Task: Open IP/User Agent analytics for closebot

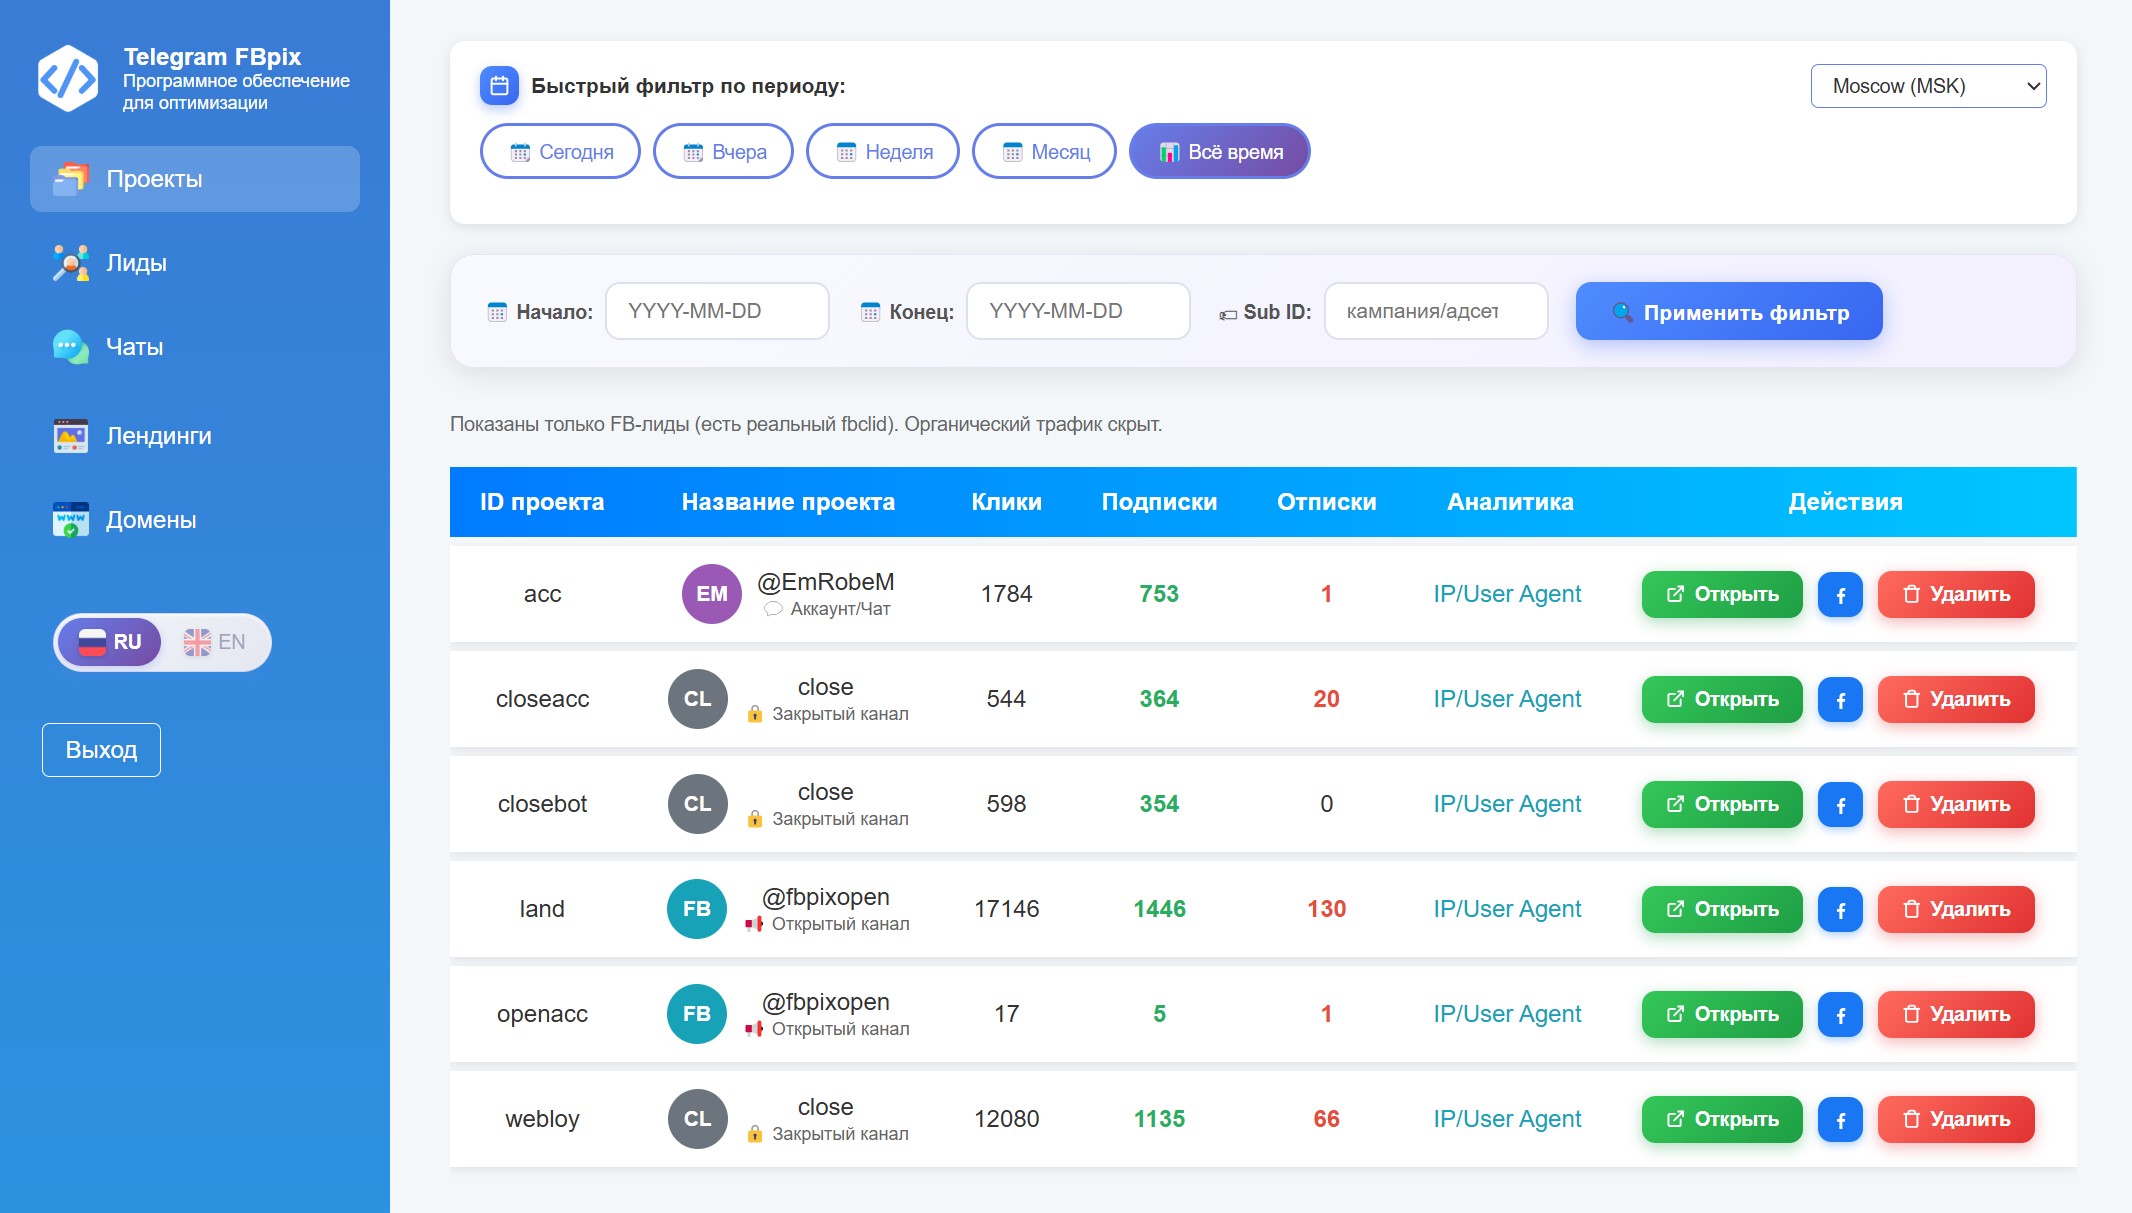Action: pos(1507,804)
